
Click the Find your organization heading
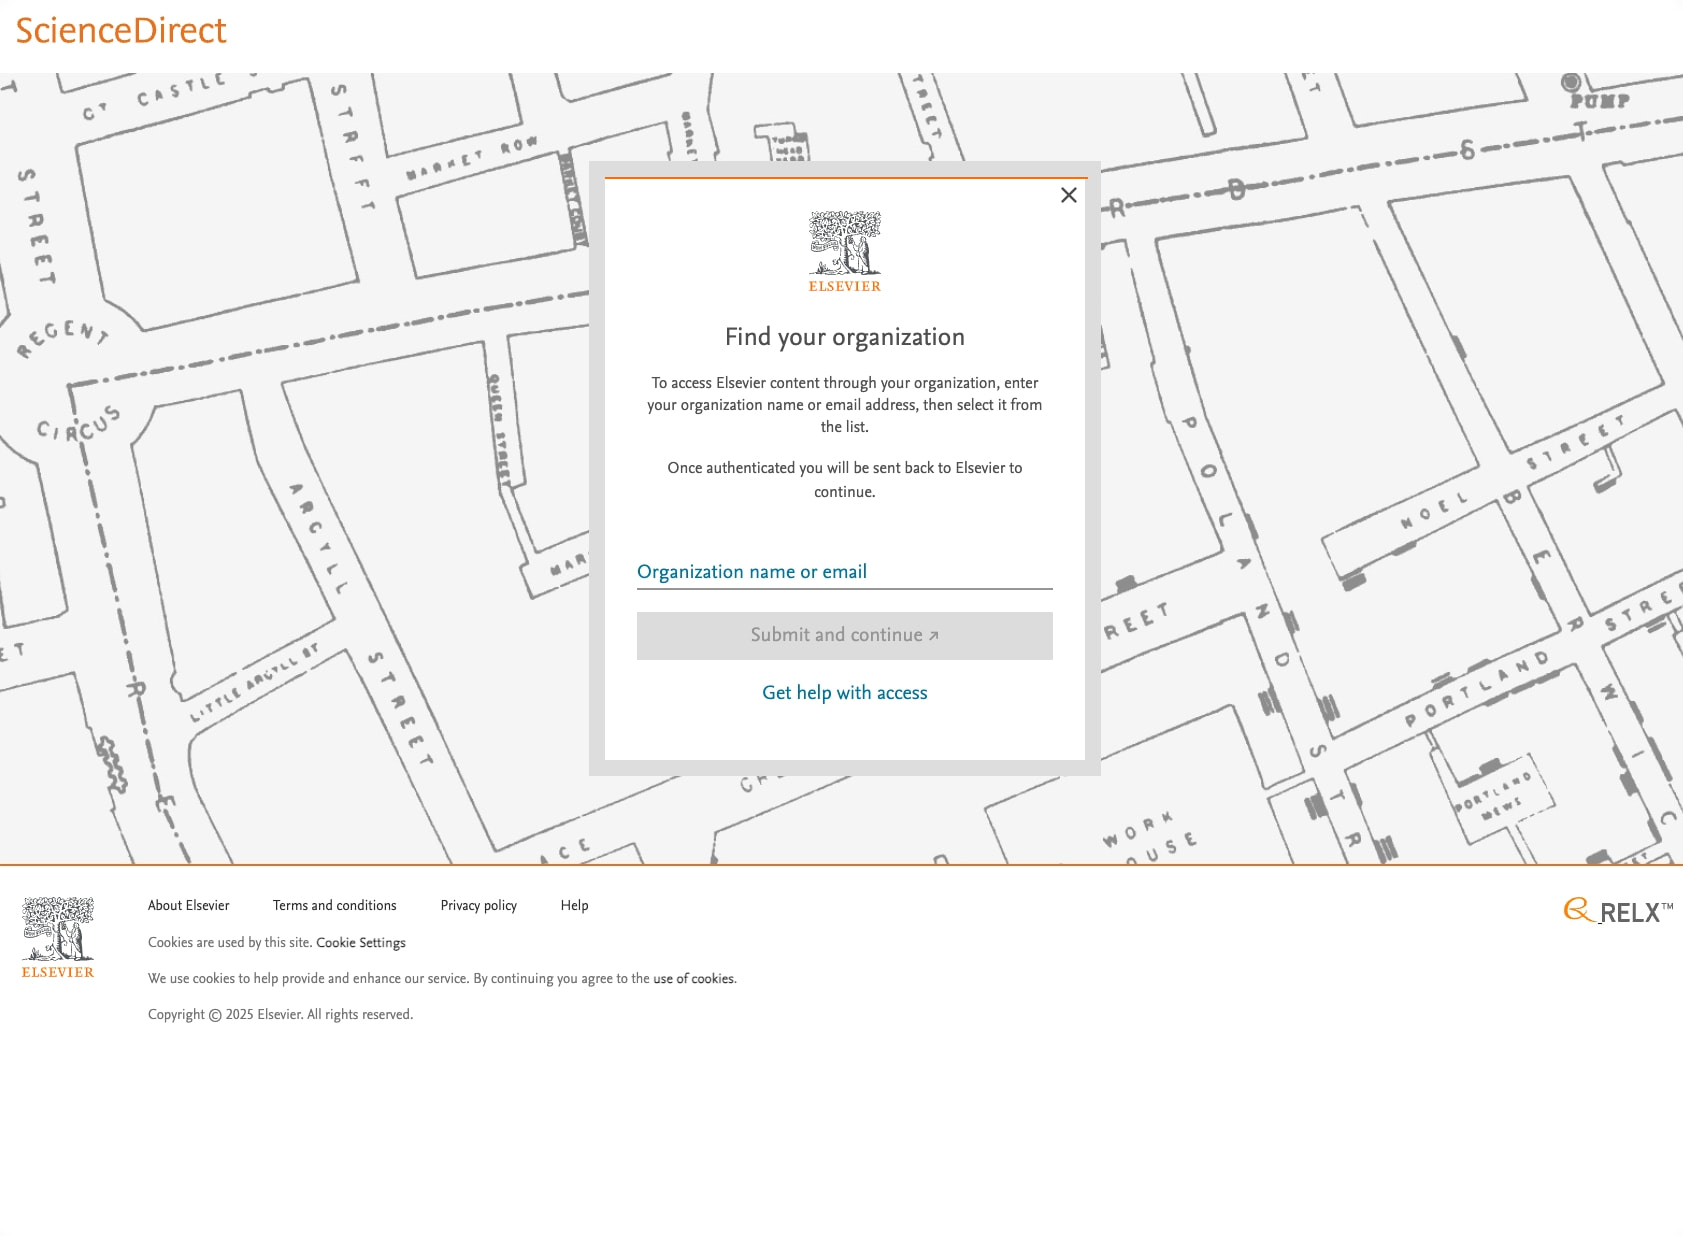click(845, 337)
